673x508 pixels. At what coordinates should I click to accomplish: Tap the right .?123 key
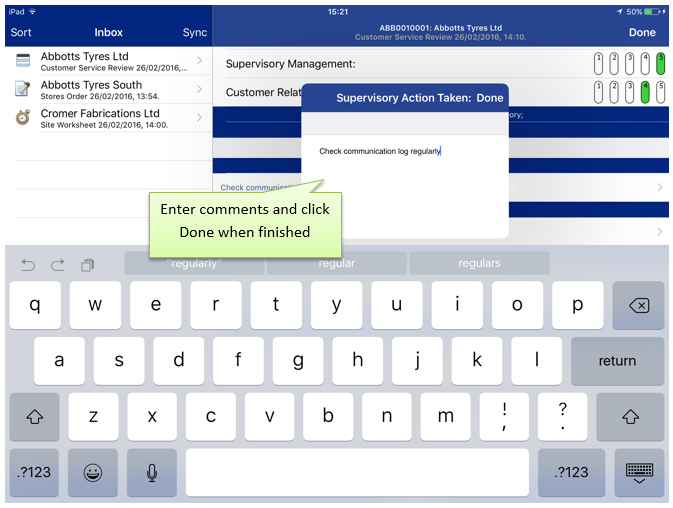(x=571, y=472)
